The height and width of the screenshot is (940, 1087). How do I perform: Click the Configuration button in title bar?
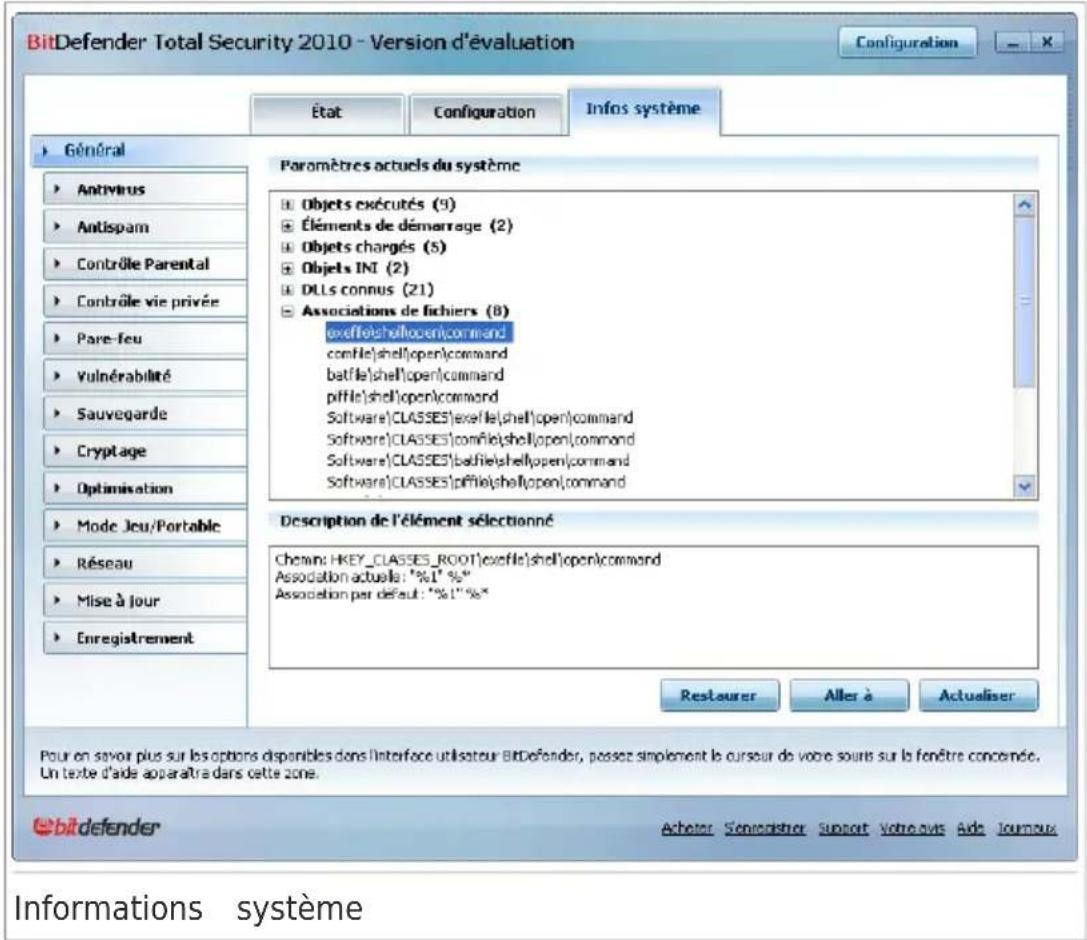tap(907, 43)
